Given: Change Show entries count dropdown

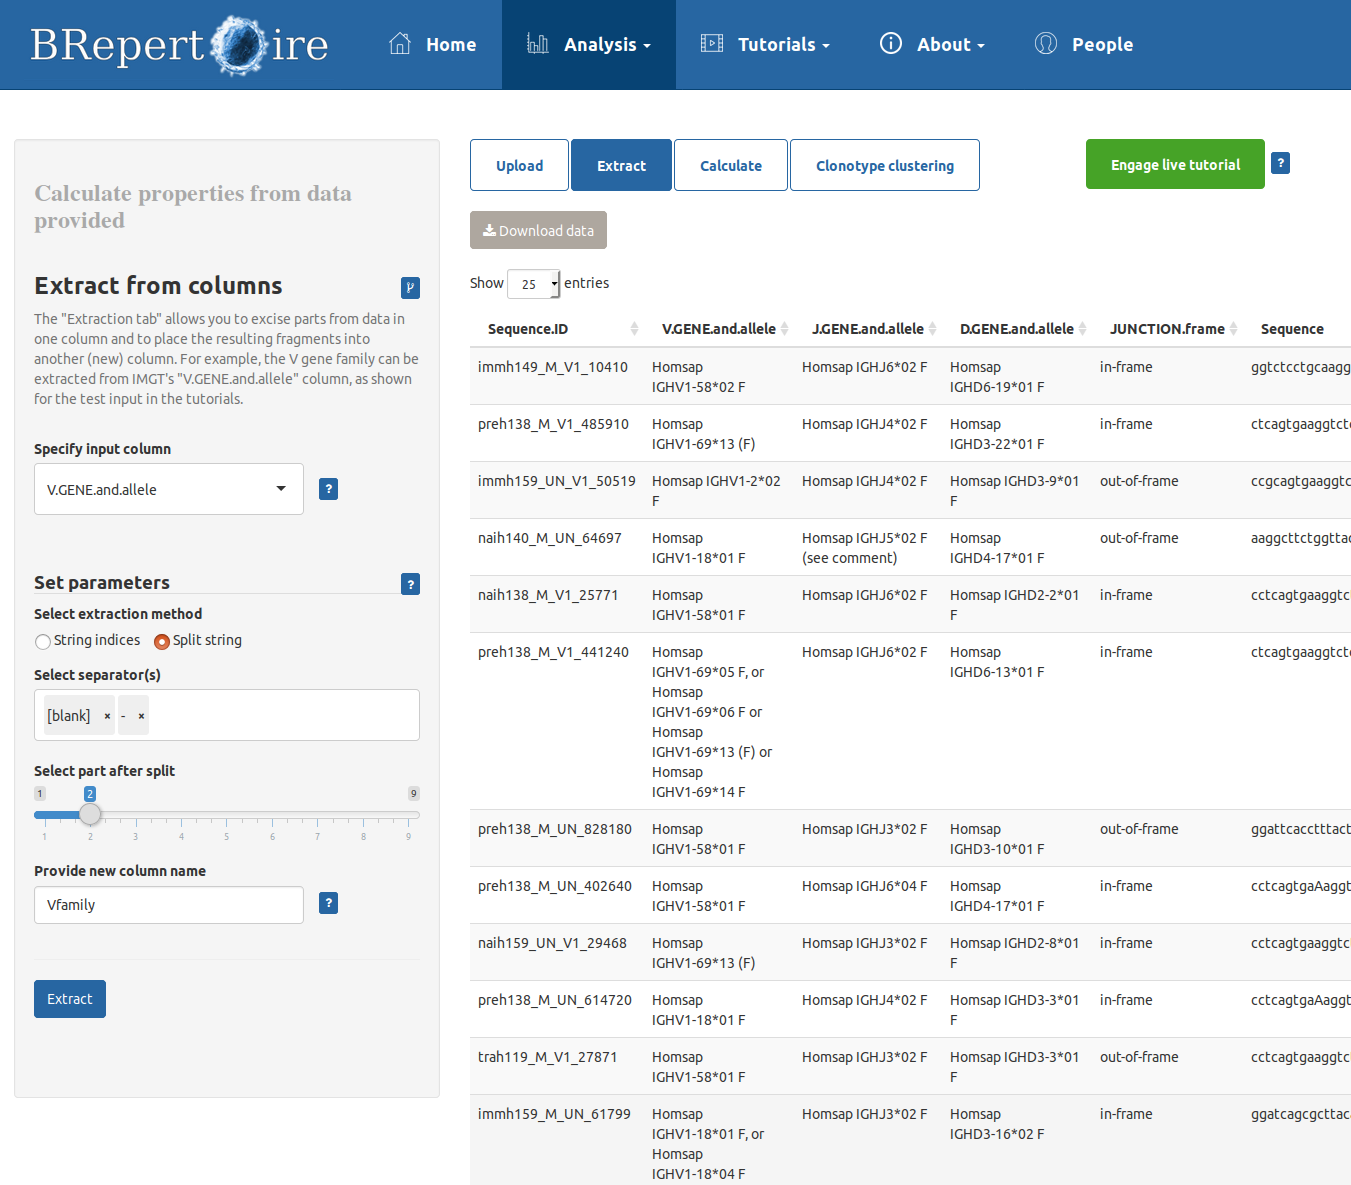Looking at the screenshot, I should pos(533,284).
